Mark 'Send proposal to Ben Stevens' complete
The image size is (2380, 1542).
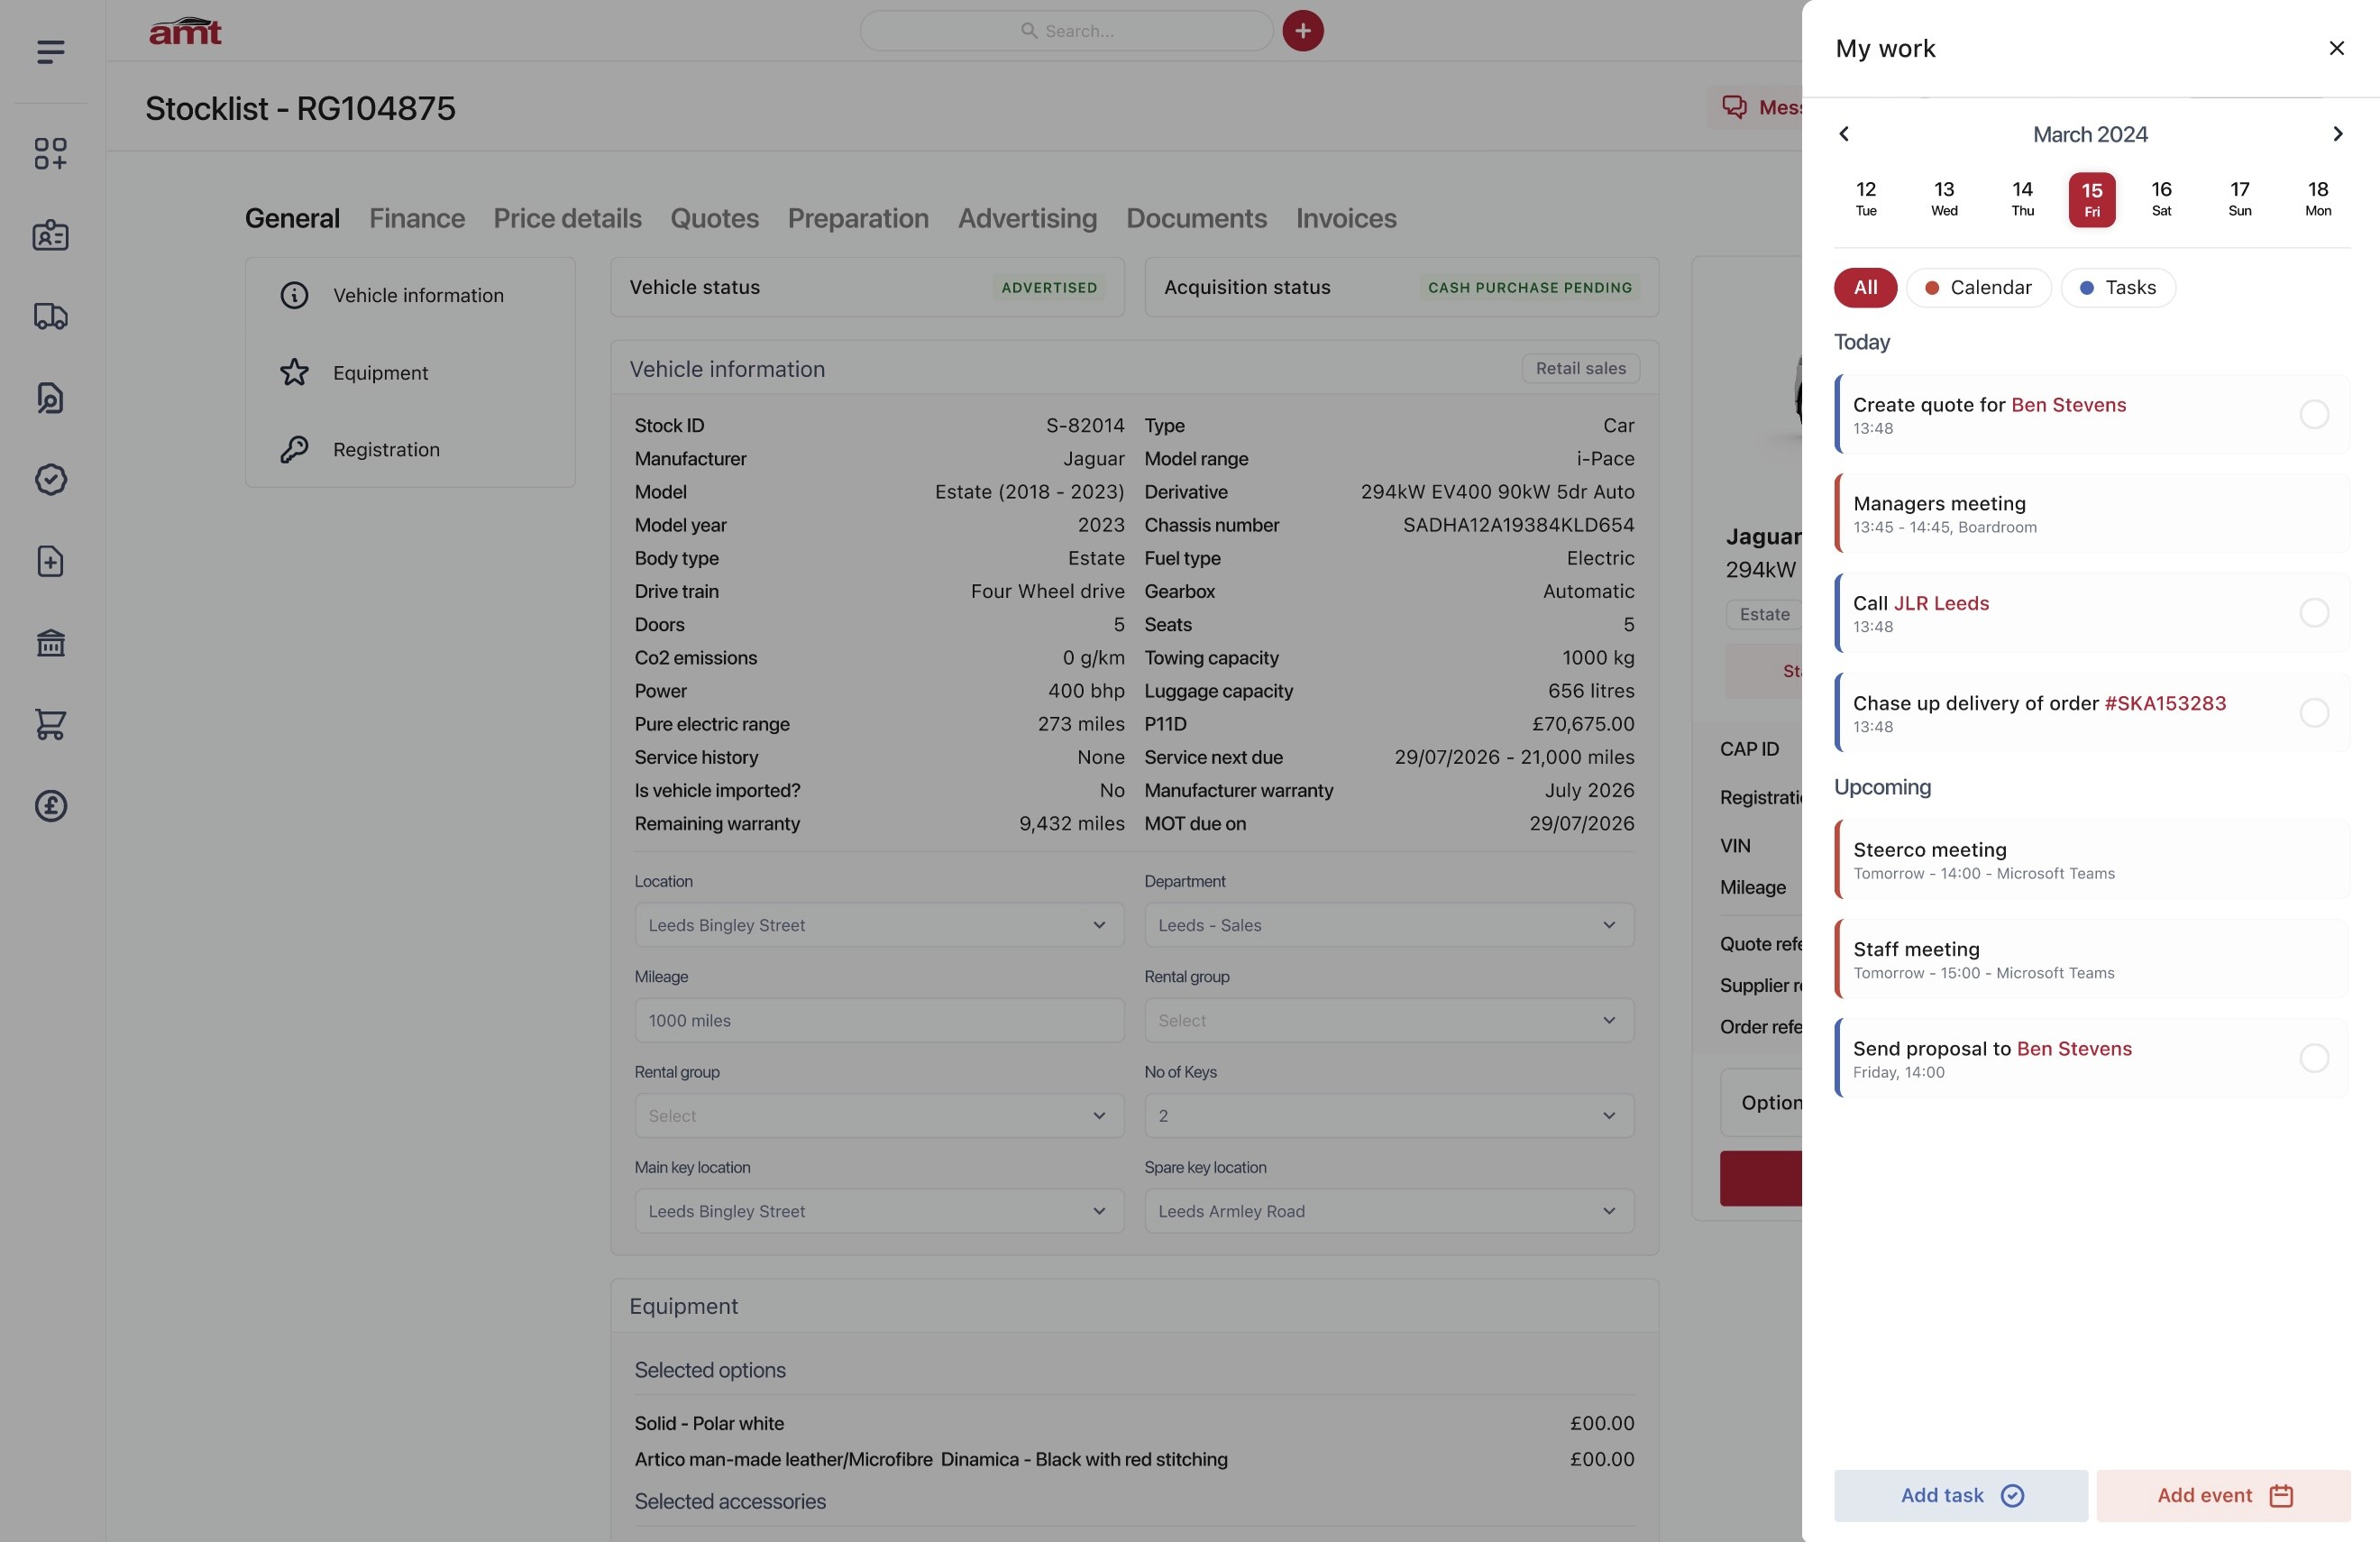click(x=2314, y=1058)
